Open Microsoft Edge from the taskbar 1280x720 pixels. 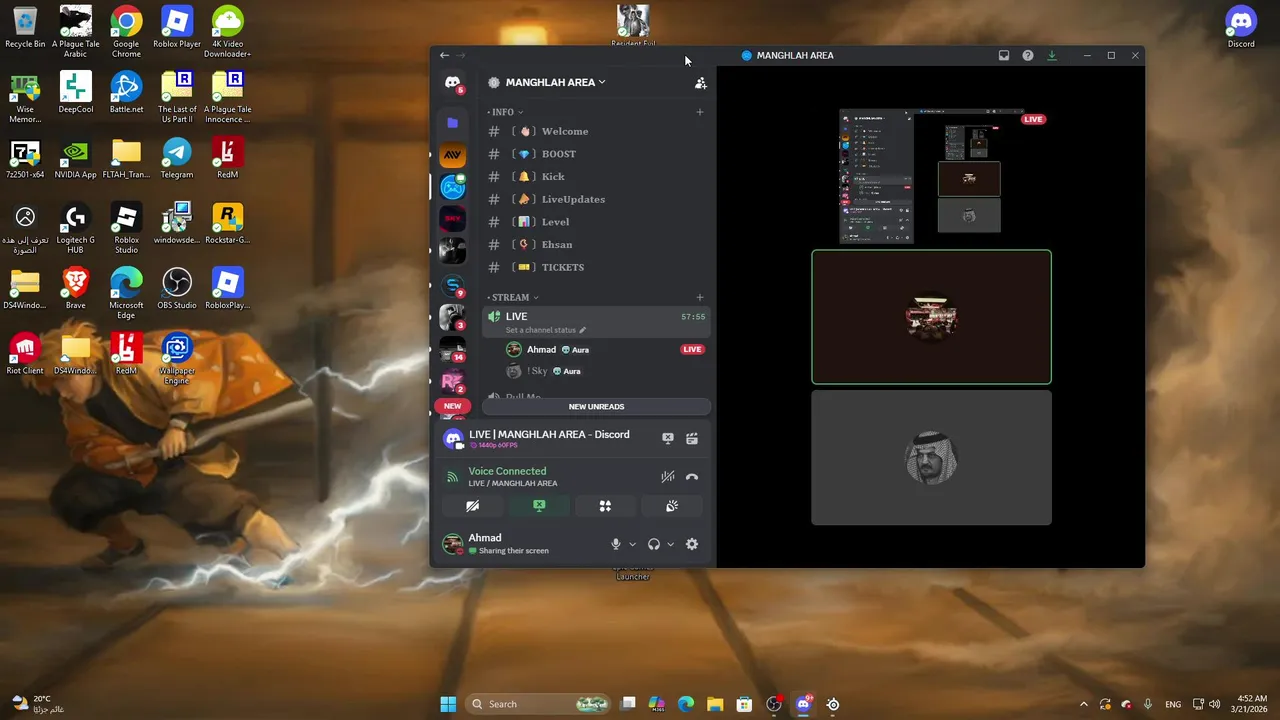pos(686,704)
